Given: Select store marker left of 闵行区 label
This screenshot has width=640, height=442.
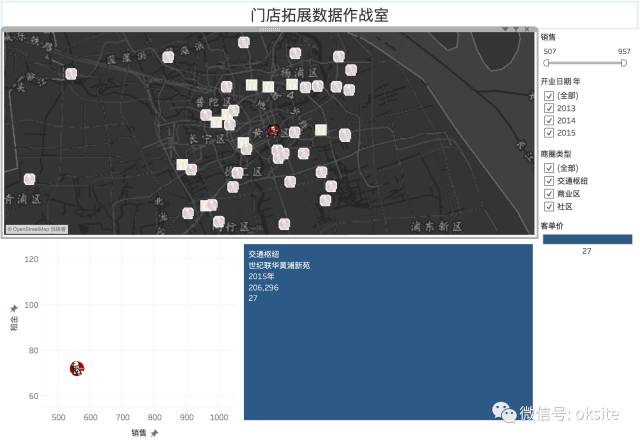Looking at the screenshot, I should (x=219, y=222).
